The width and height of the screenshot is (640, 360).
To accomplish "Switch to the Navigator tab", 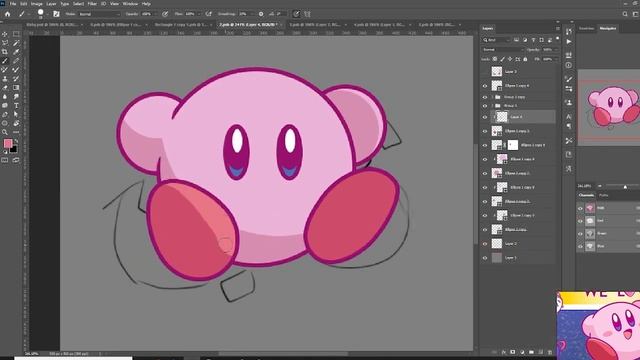I will coord(607,29).
